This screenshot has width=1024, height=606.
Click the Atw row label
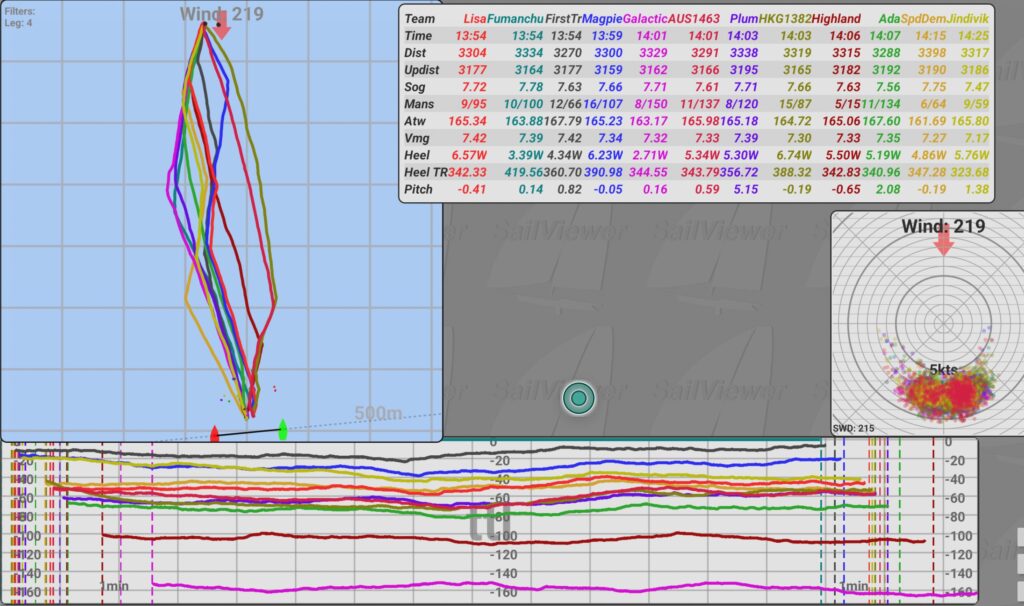415,121
